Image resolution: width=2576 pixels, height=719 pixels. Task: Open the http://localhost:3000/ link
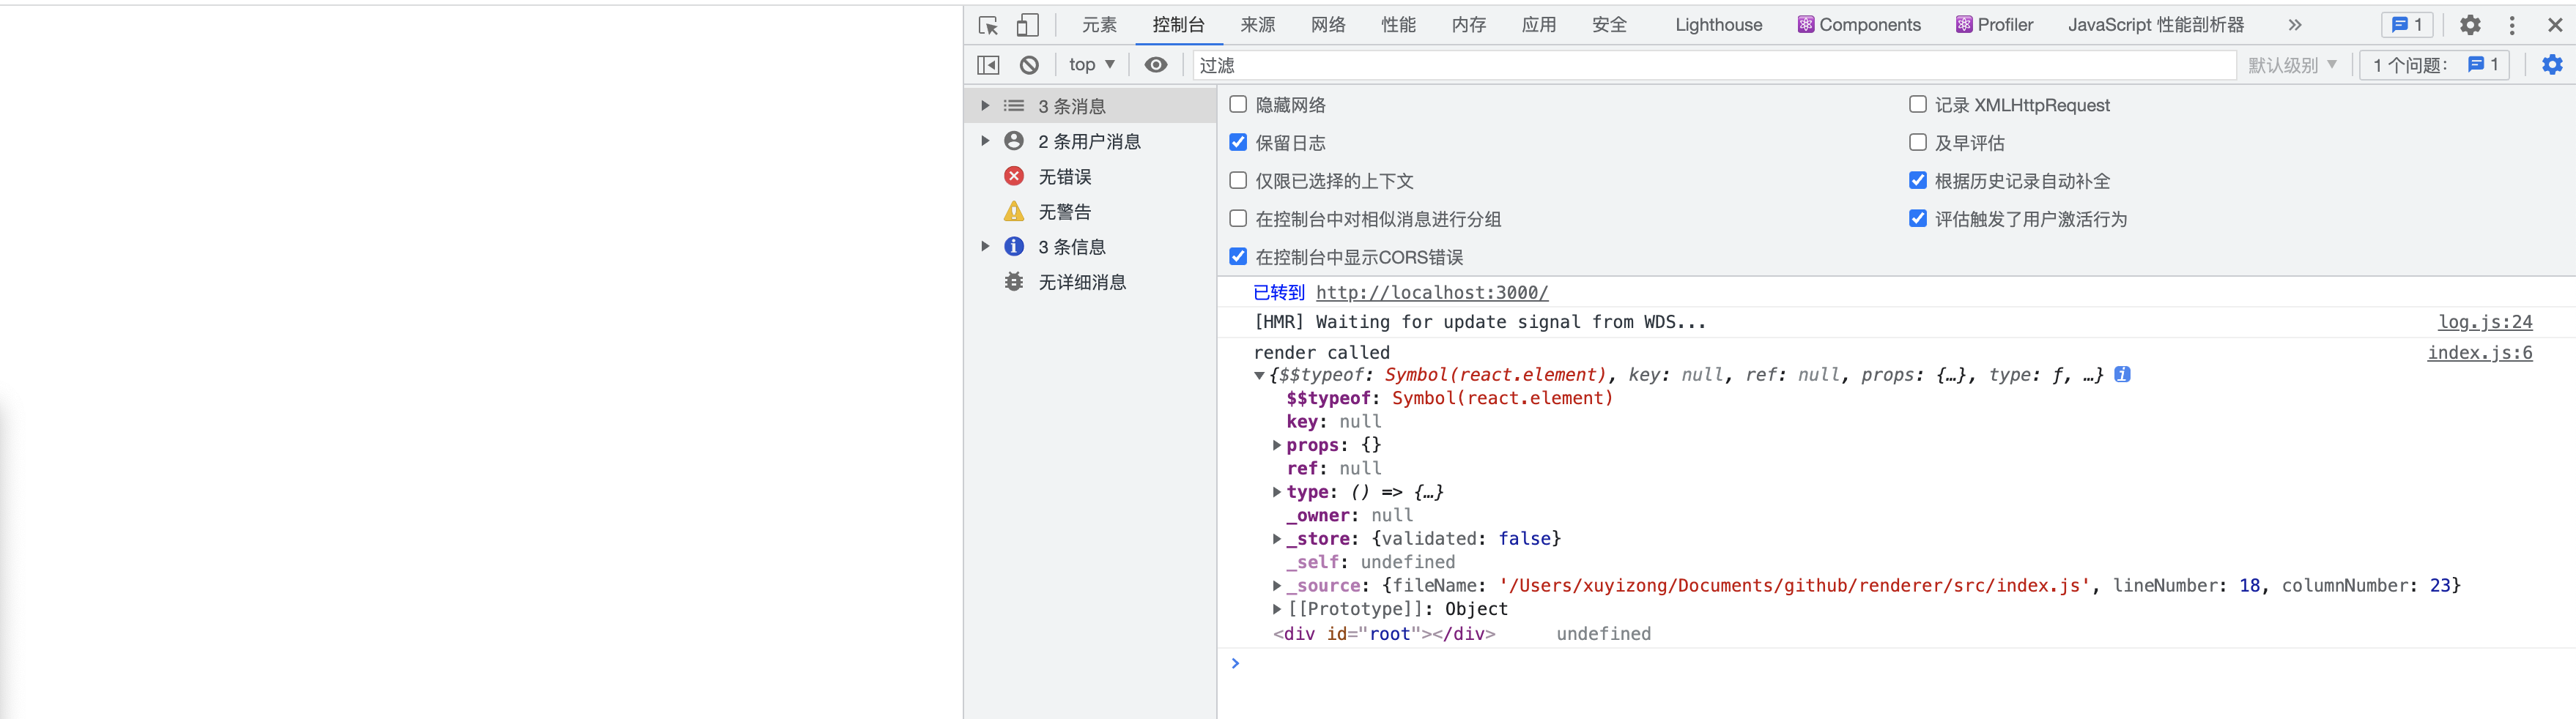pyautogui.click(x=1432, y=292)
